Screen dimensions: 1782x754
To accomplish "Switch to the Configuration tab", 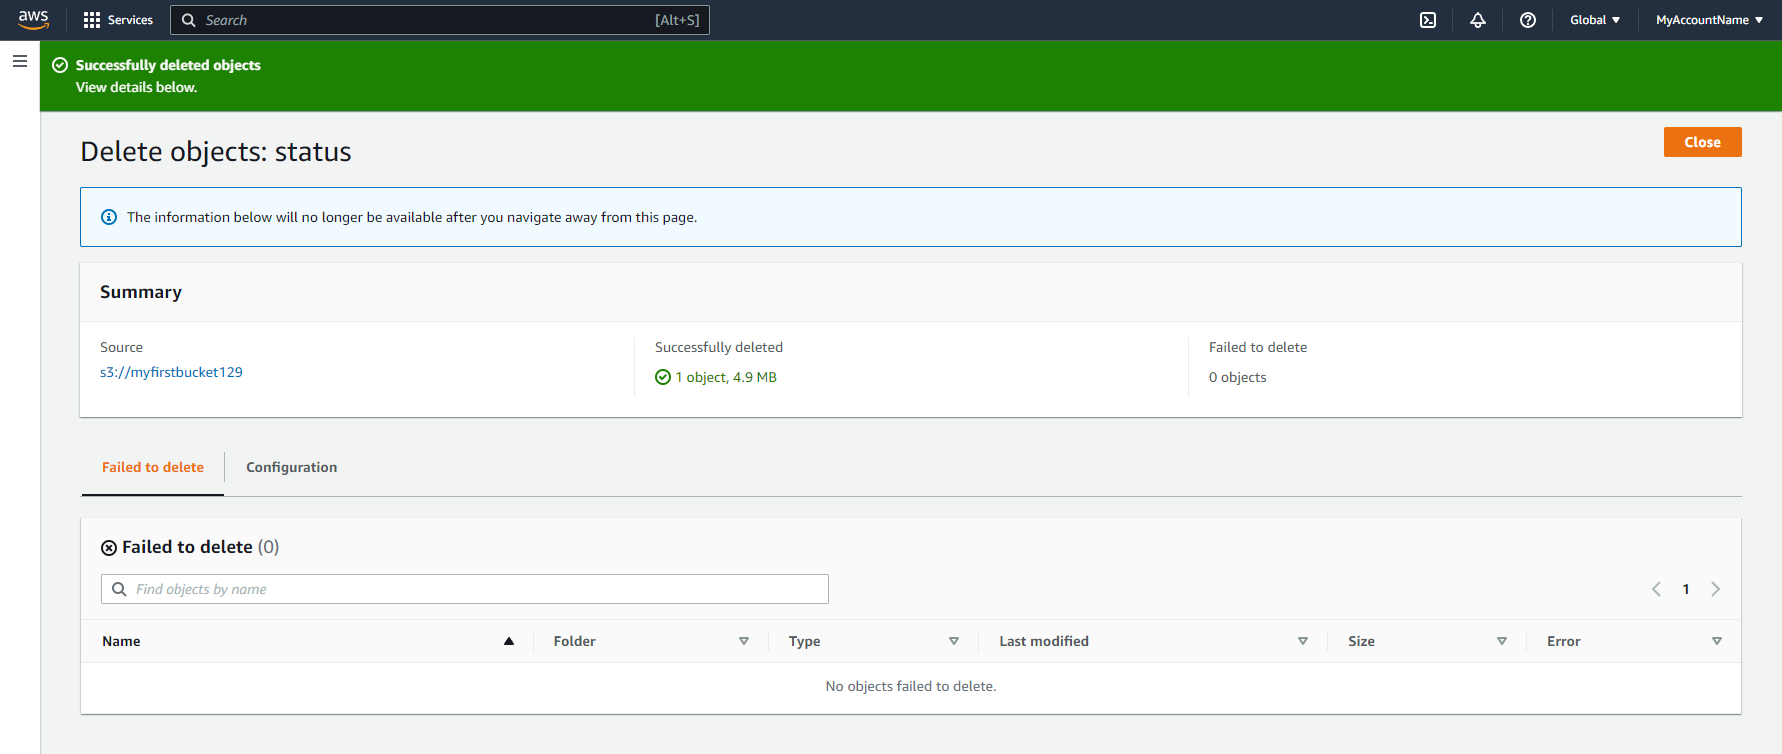I will pos(291,467).
